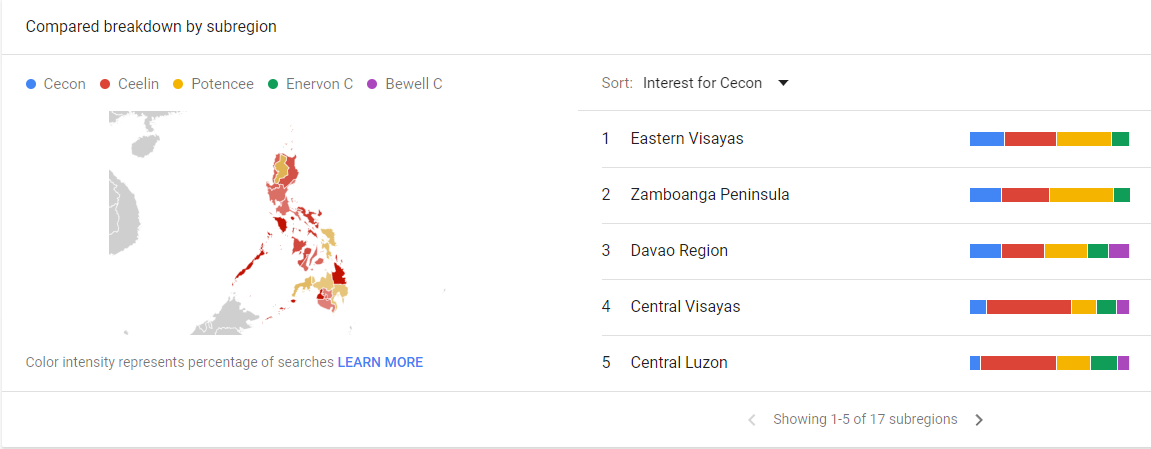Viewport: 1151px width, 449px height.
Task: Click the yellow Potencee legend dot
Action: (x=179, y=84)
